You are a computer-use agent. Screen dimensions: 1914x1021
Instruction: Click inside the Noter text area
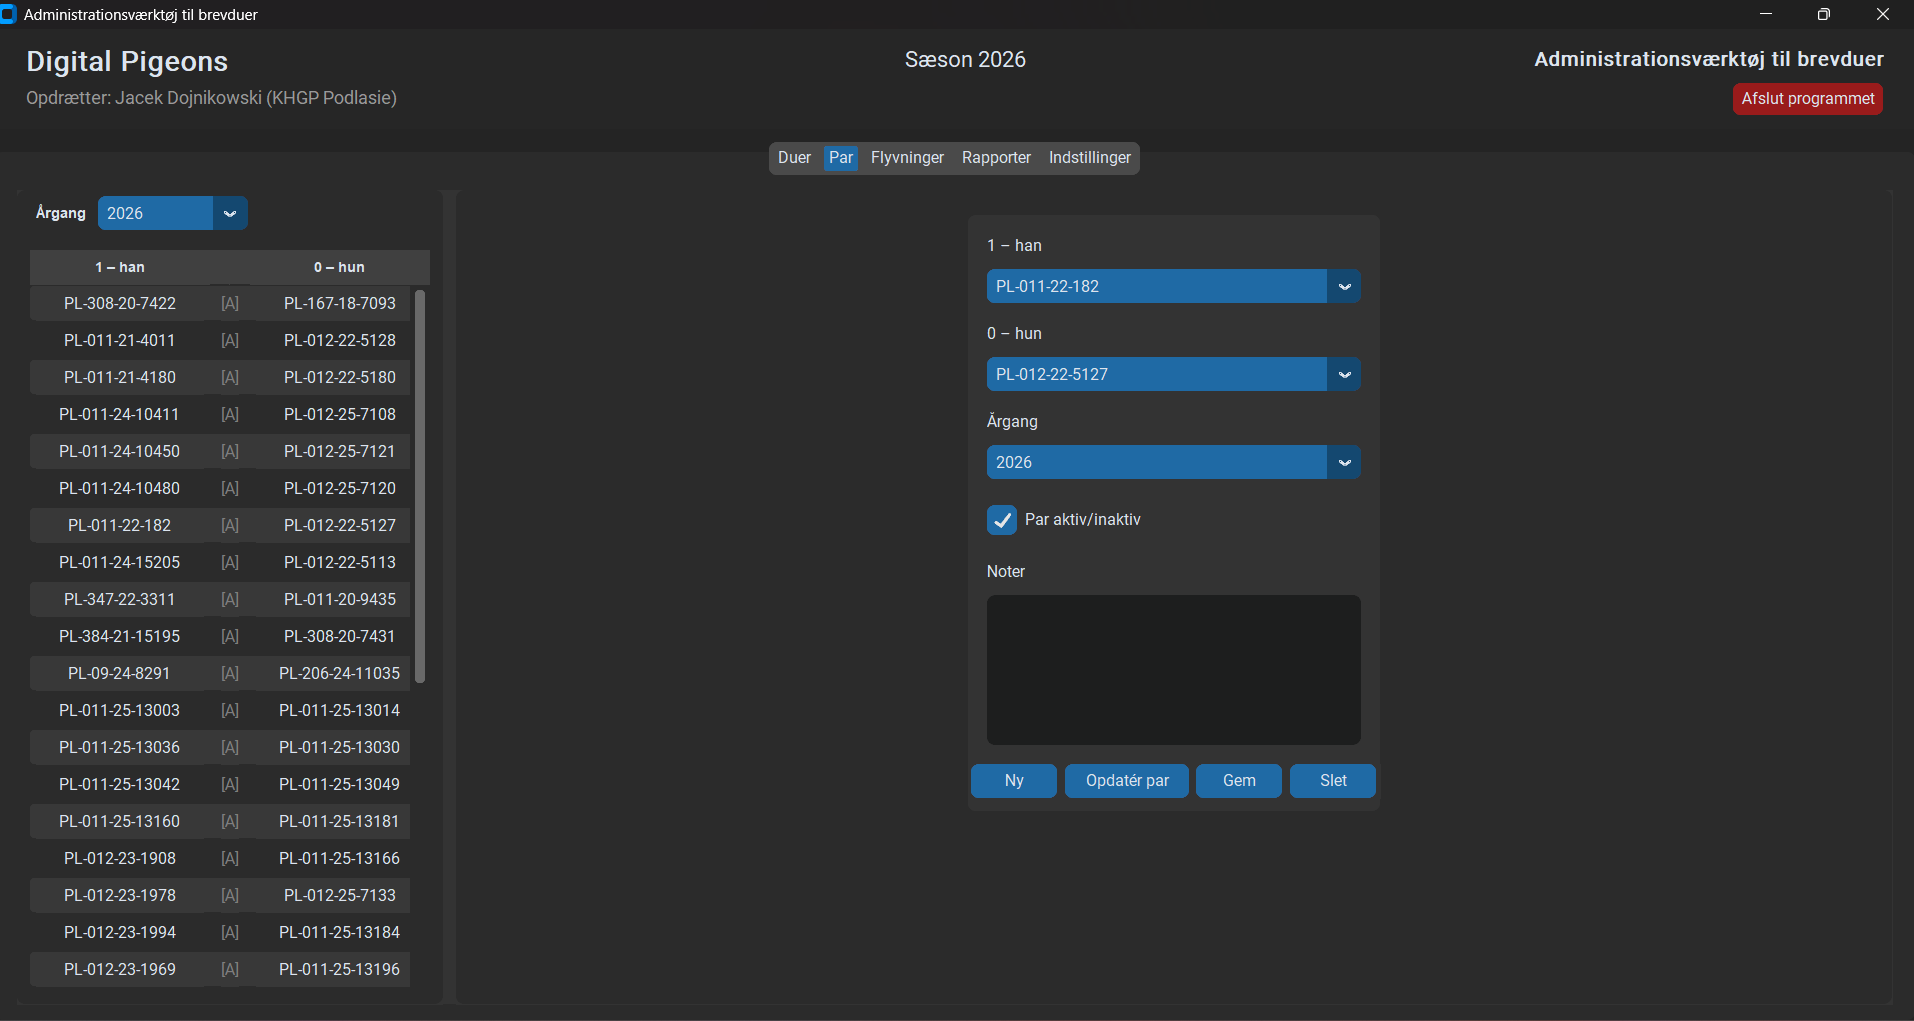tap(1174, 670)
